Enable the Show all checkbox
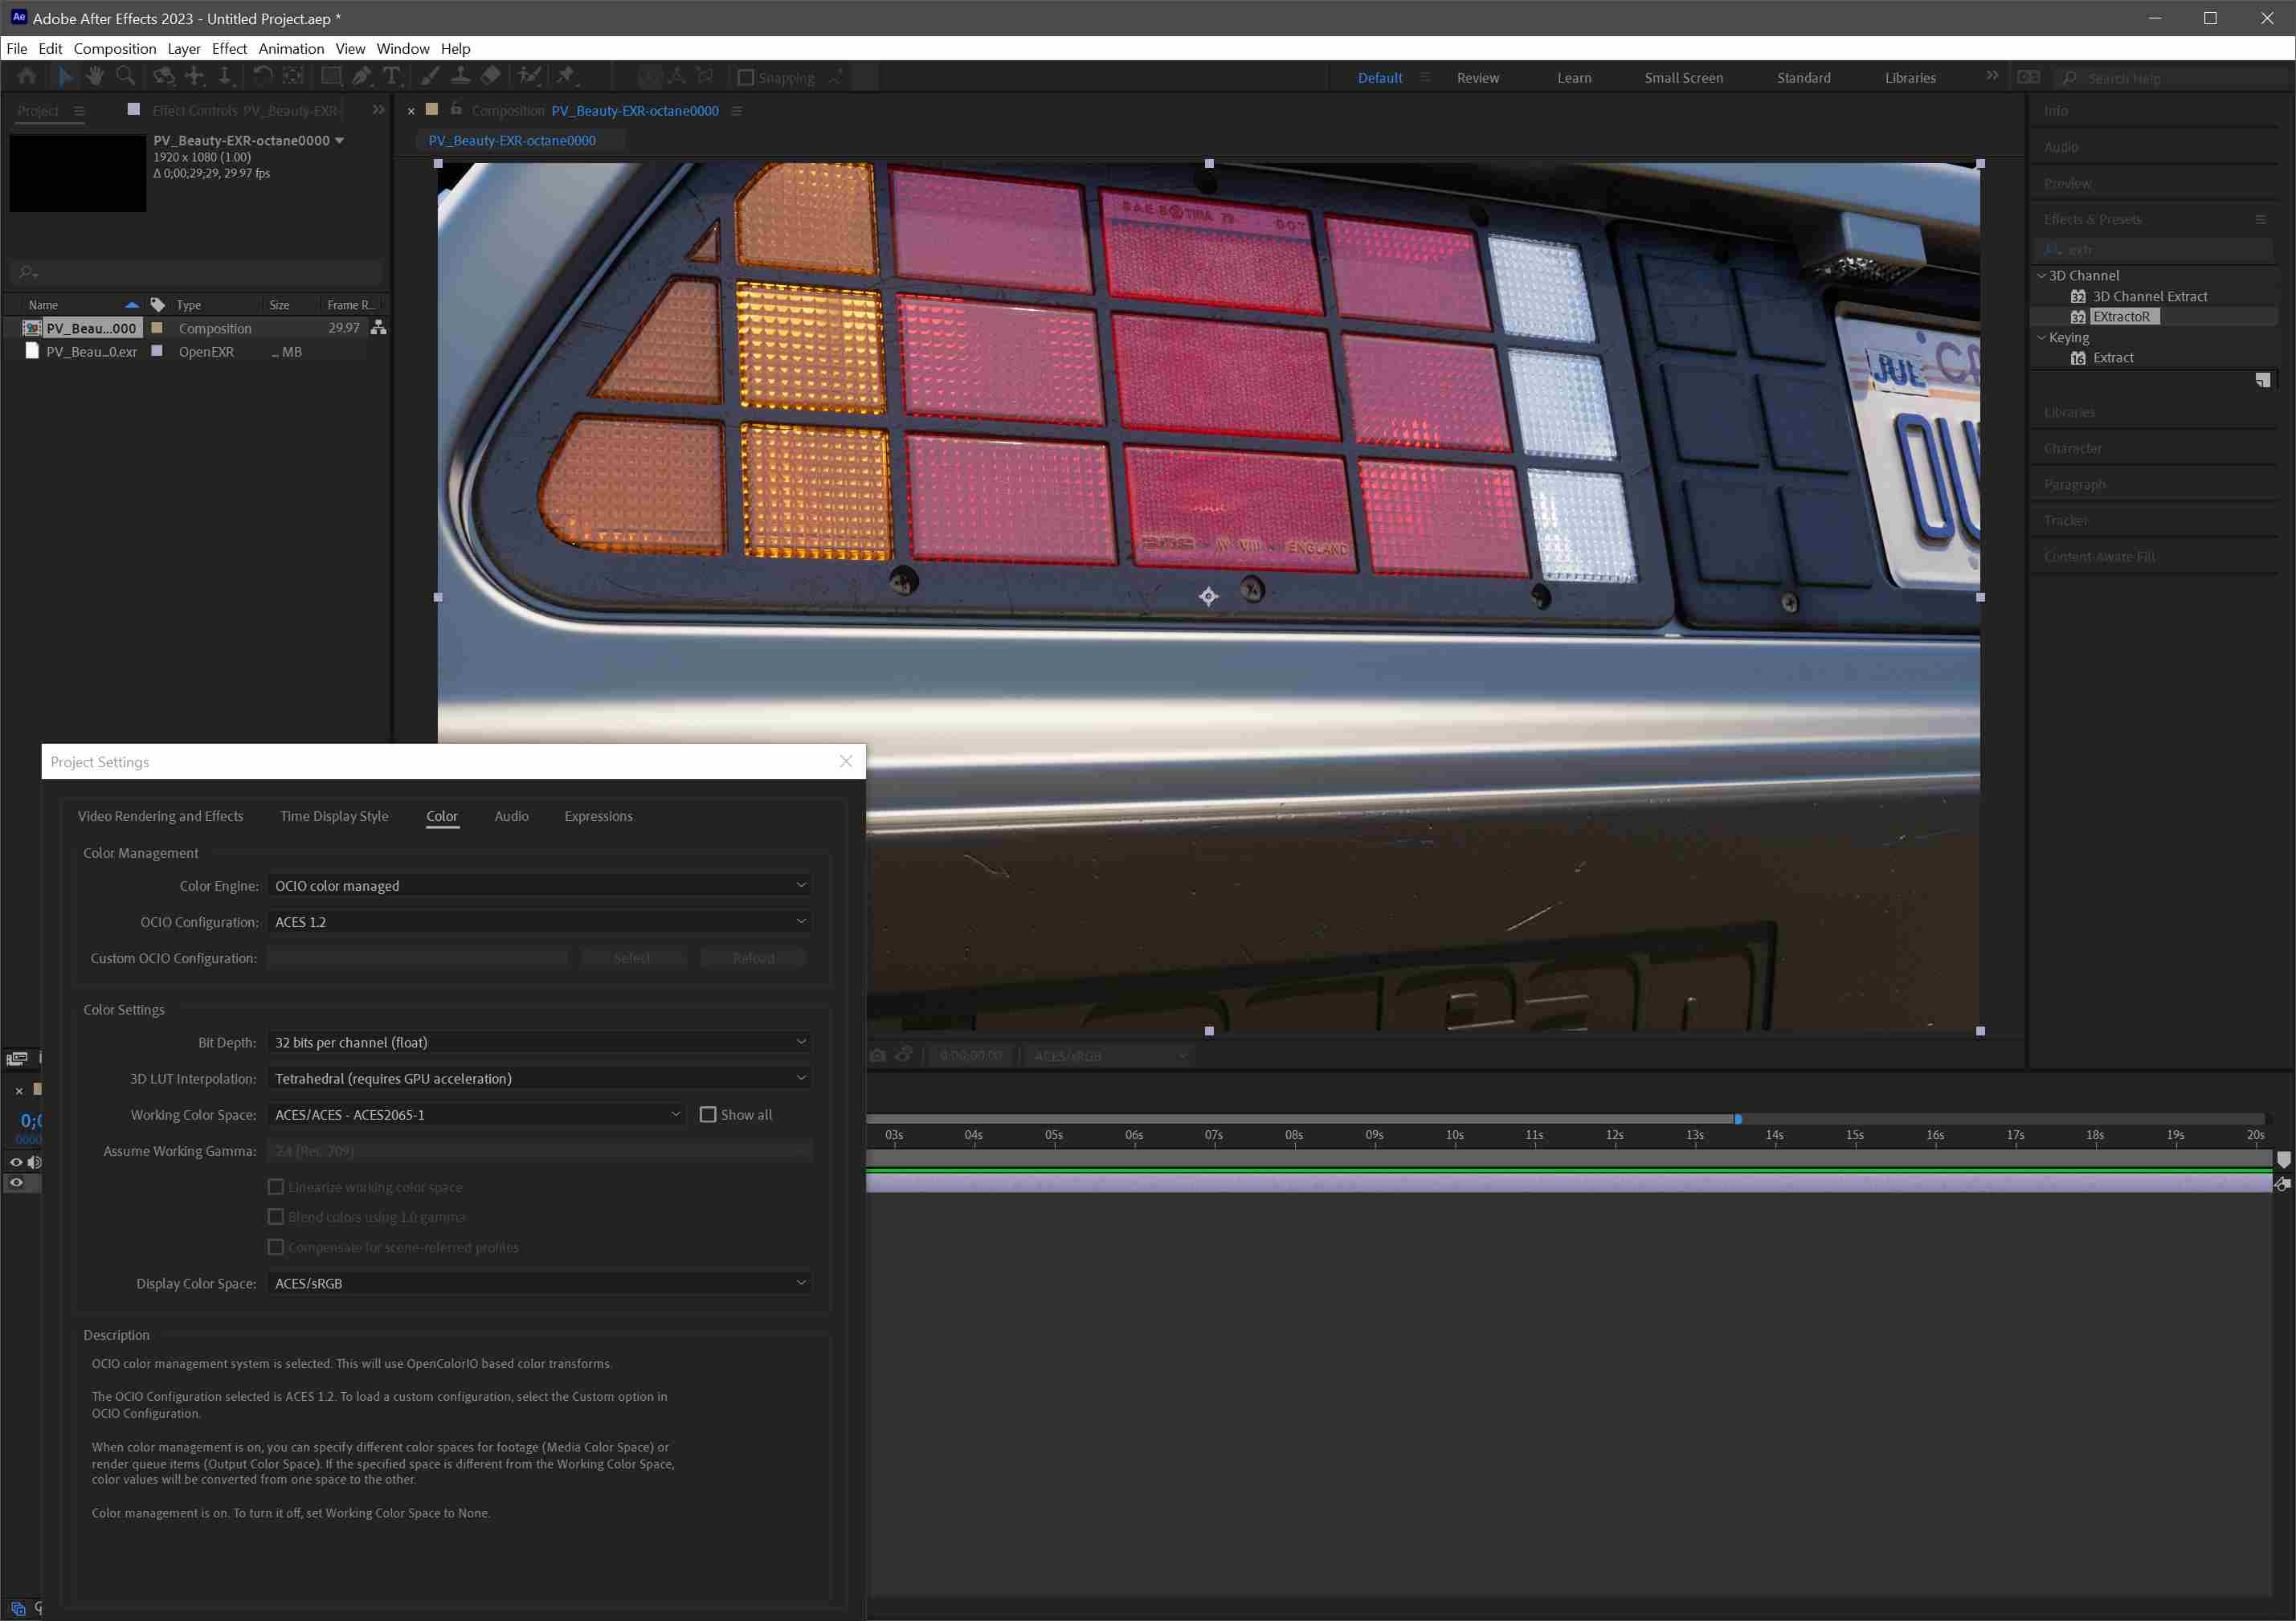The width and height of the screenshot is (2296, 1621). 709,1114
